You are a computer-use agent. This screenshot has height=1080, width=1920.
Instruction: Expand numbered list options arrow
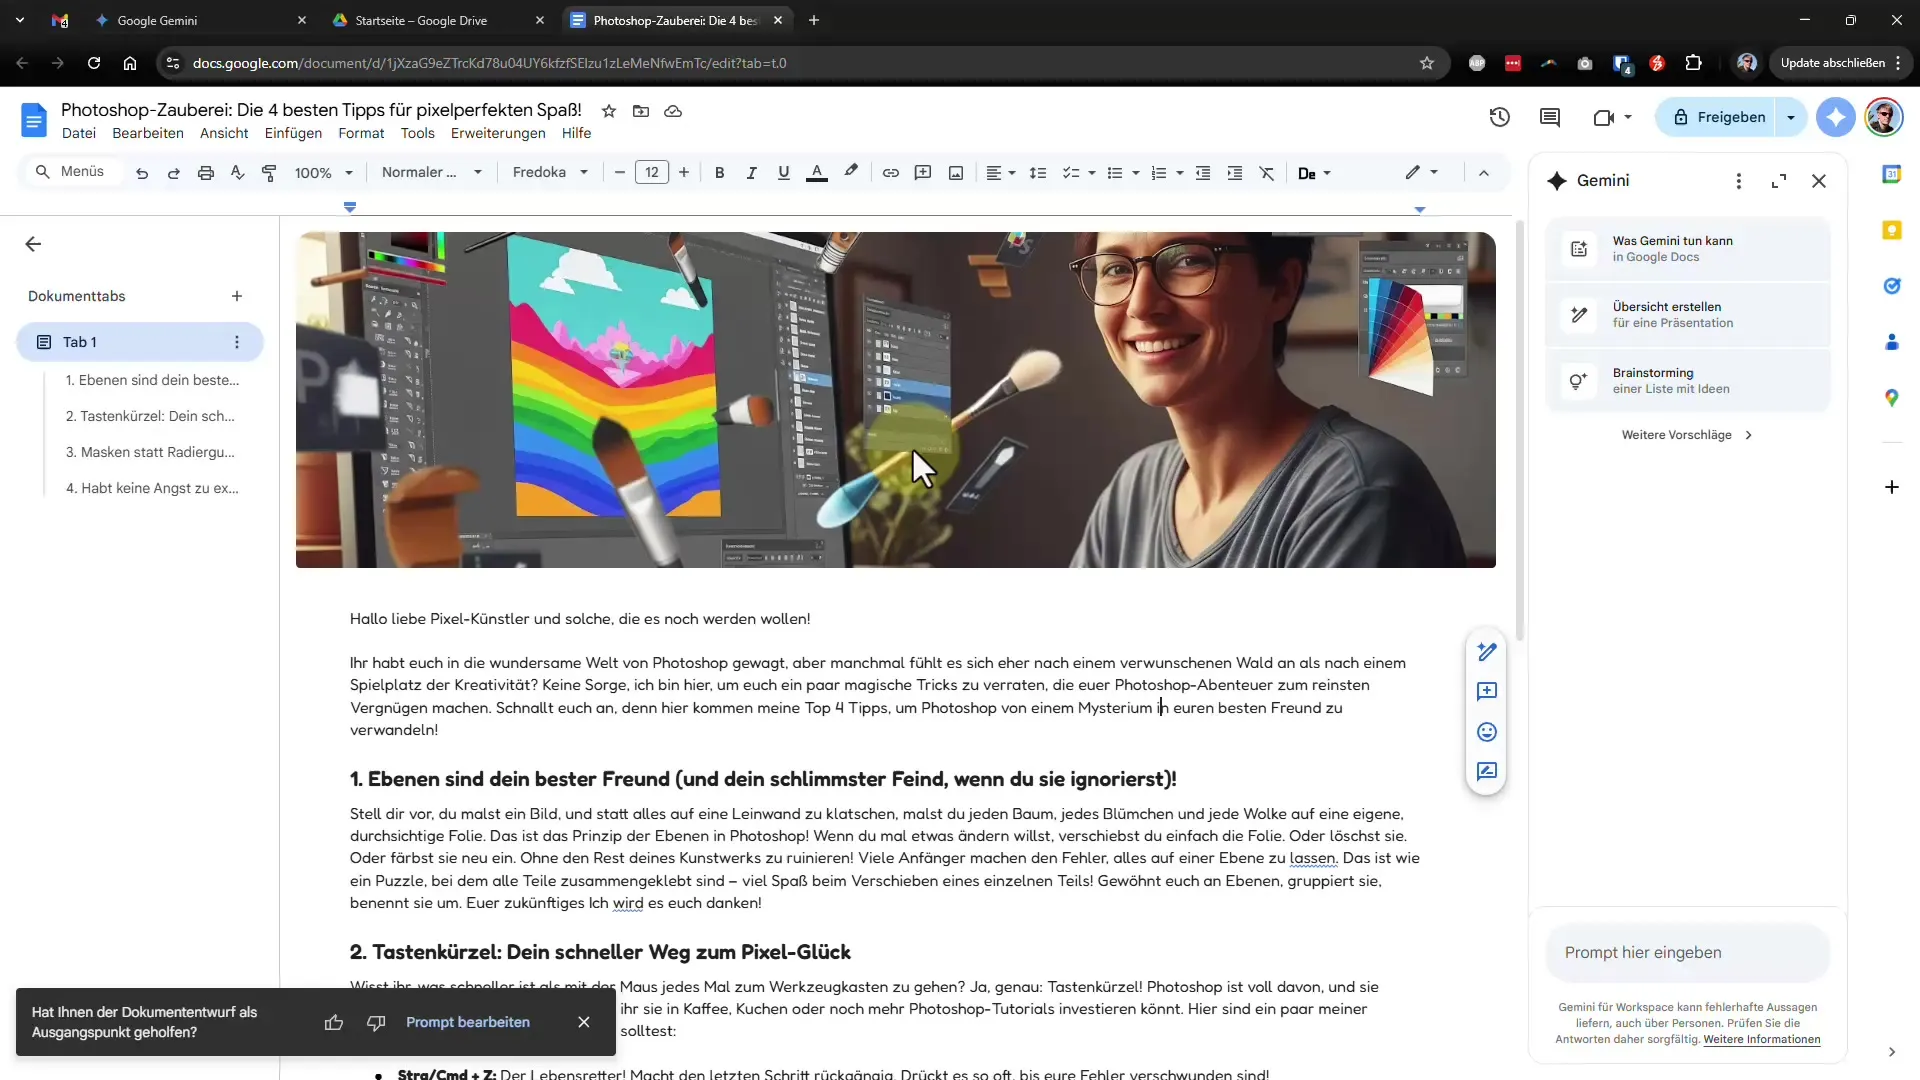(1180, 173)
